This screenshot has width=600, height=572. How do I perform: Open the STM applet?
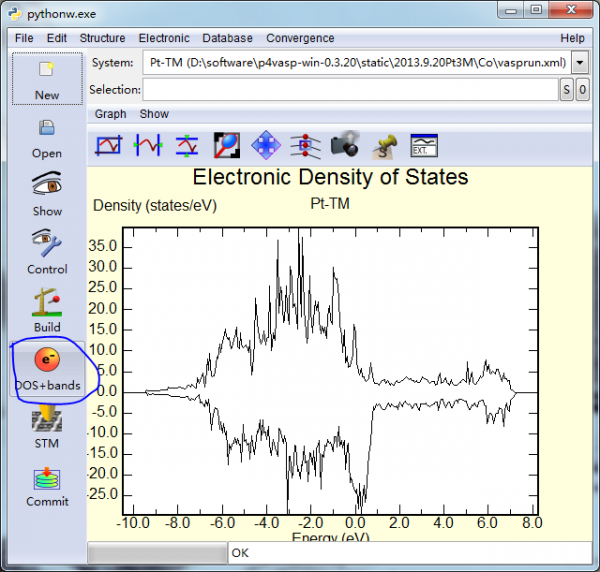(x=46, y=427)
